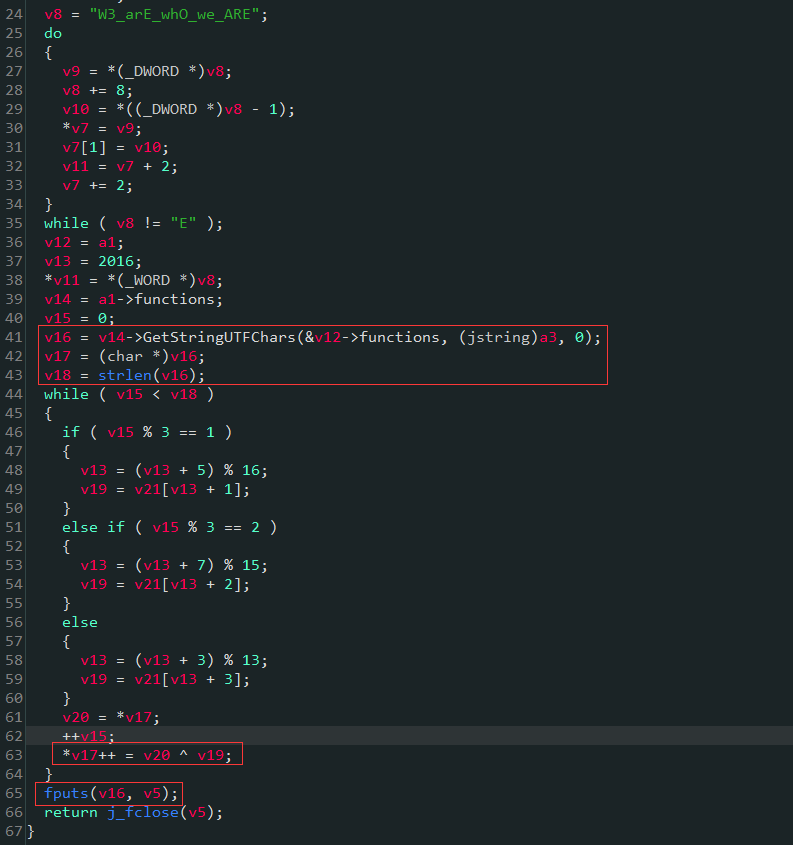Click variable v9 on line 27
The height and width of the screenshot is (845, 793).
click(71, 71)
